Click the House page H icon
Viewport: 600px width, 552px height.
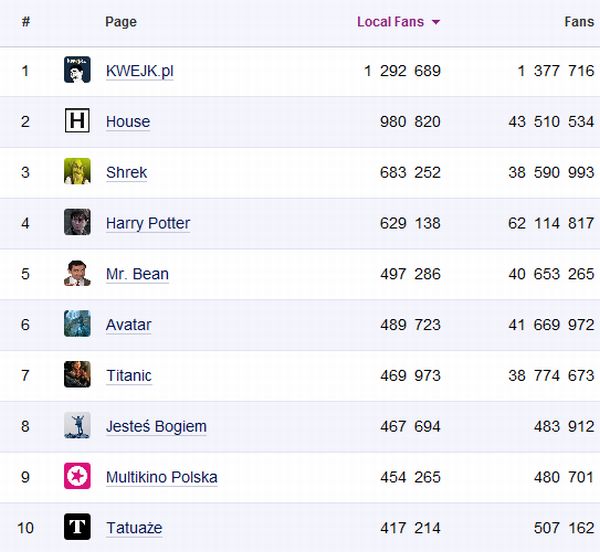pos(77,121)
